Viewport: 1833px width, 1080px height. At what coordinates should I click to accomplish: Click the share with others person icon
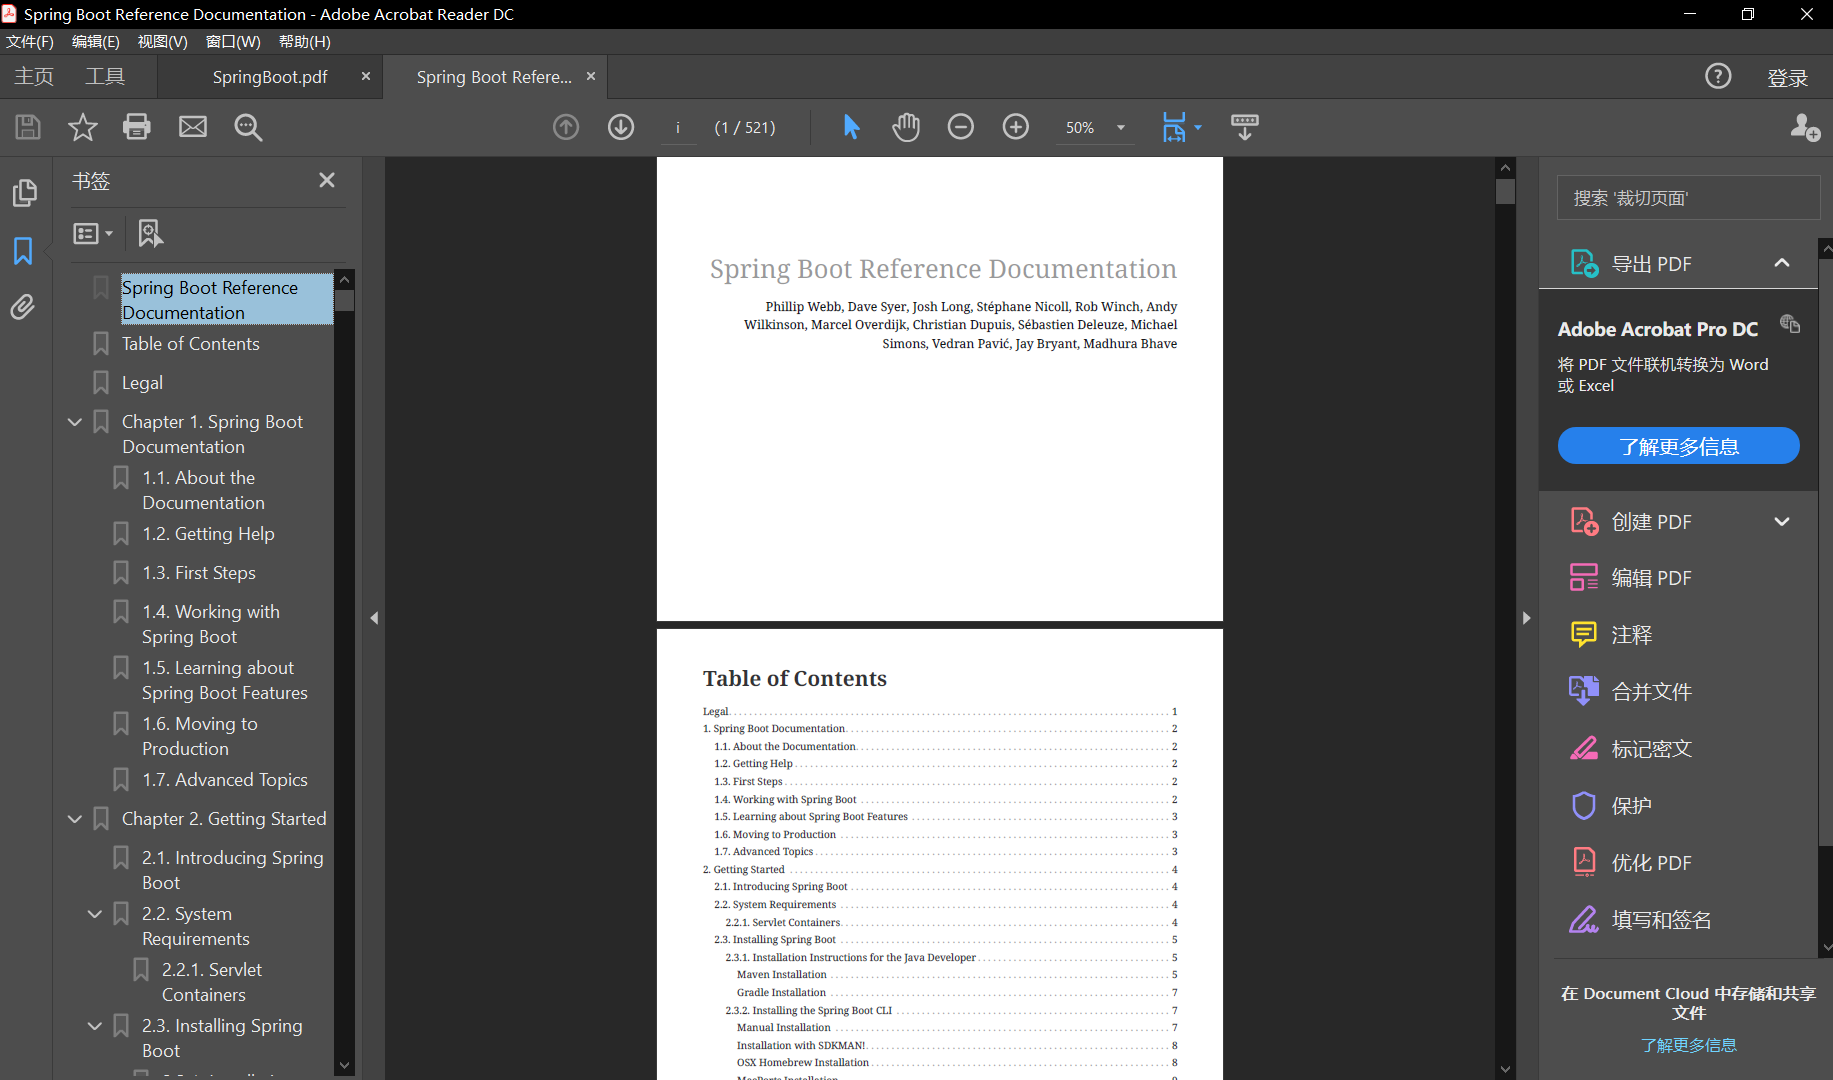click(1804, 127)
